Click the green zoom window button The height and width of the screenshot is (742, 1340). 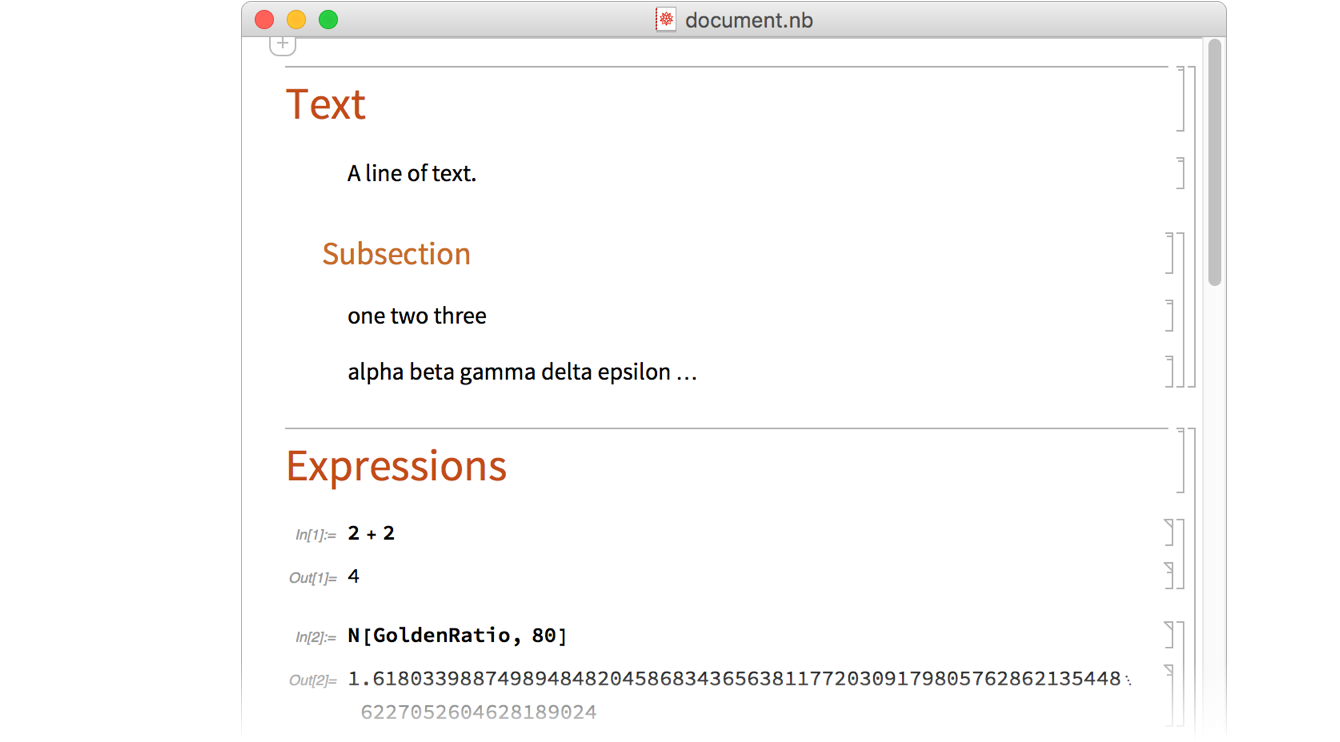[x=328, y=20]
